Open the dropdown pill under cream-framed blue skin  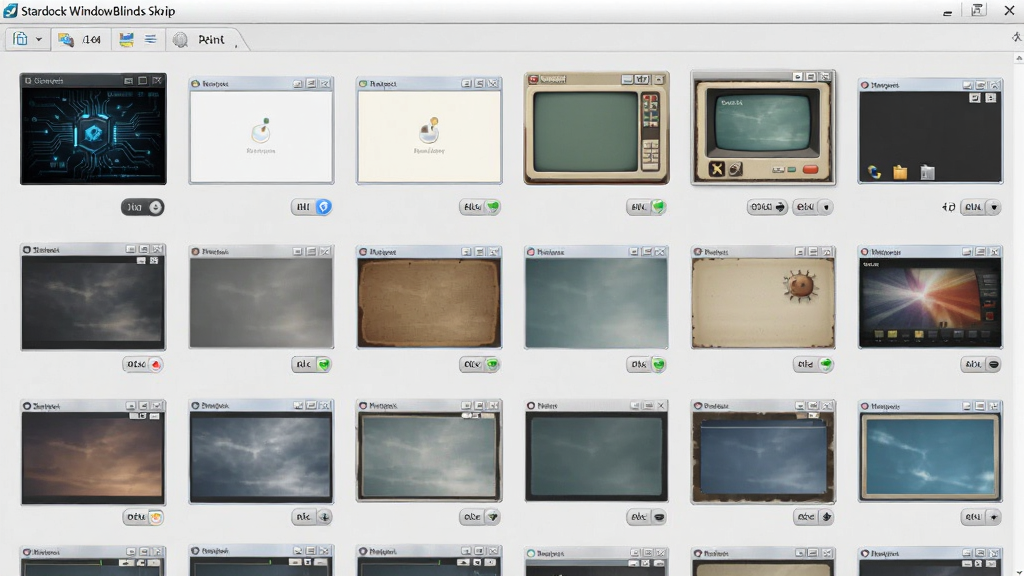982,517
